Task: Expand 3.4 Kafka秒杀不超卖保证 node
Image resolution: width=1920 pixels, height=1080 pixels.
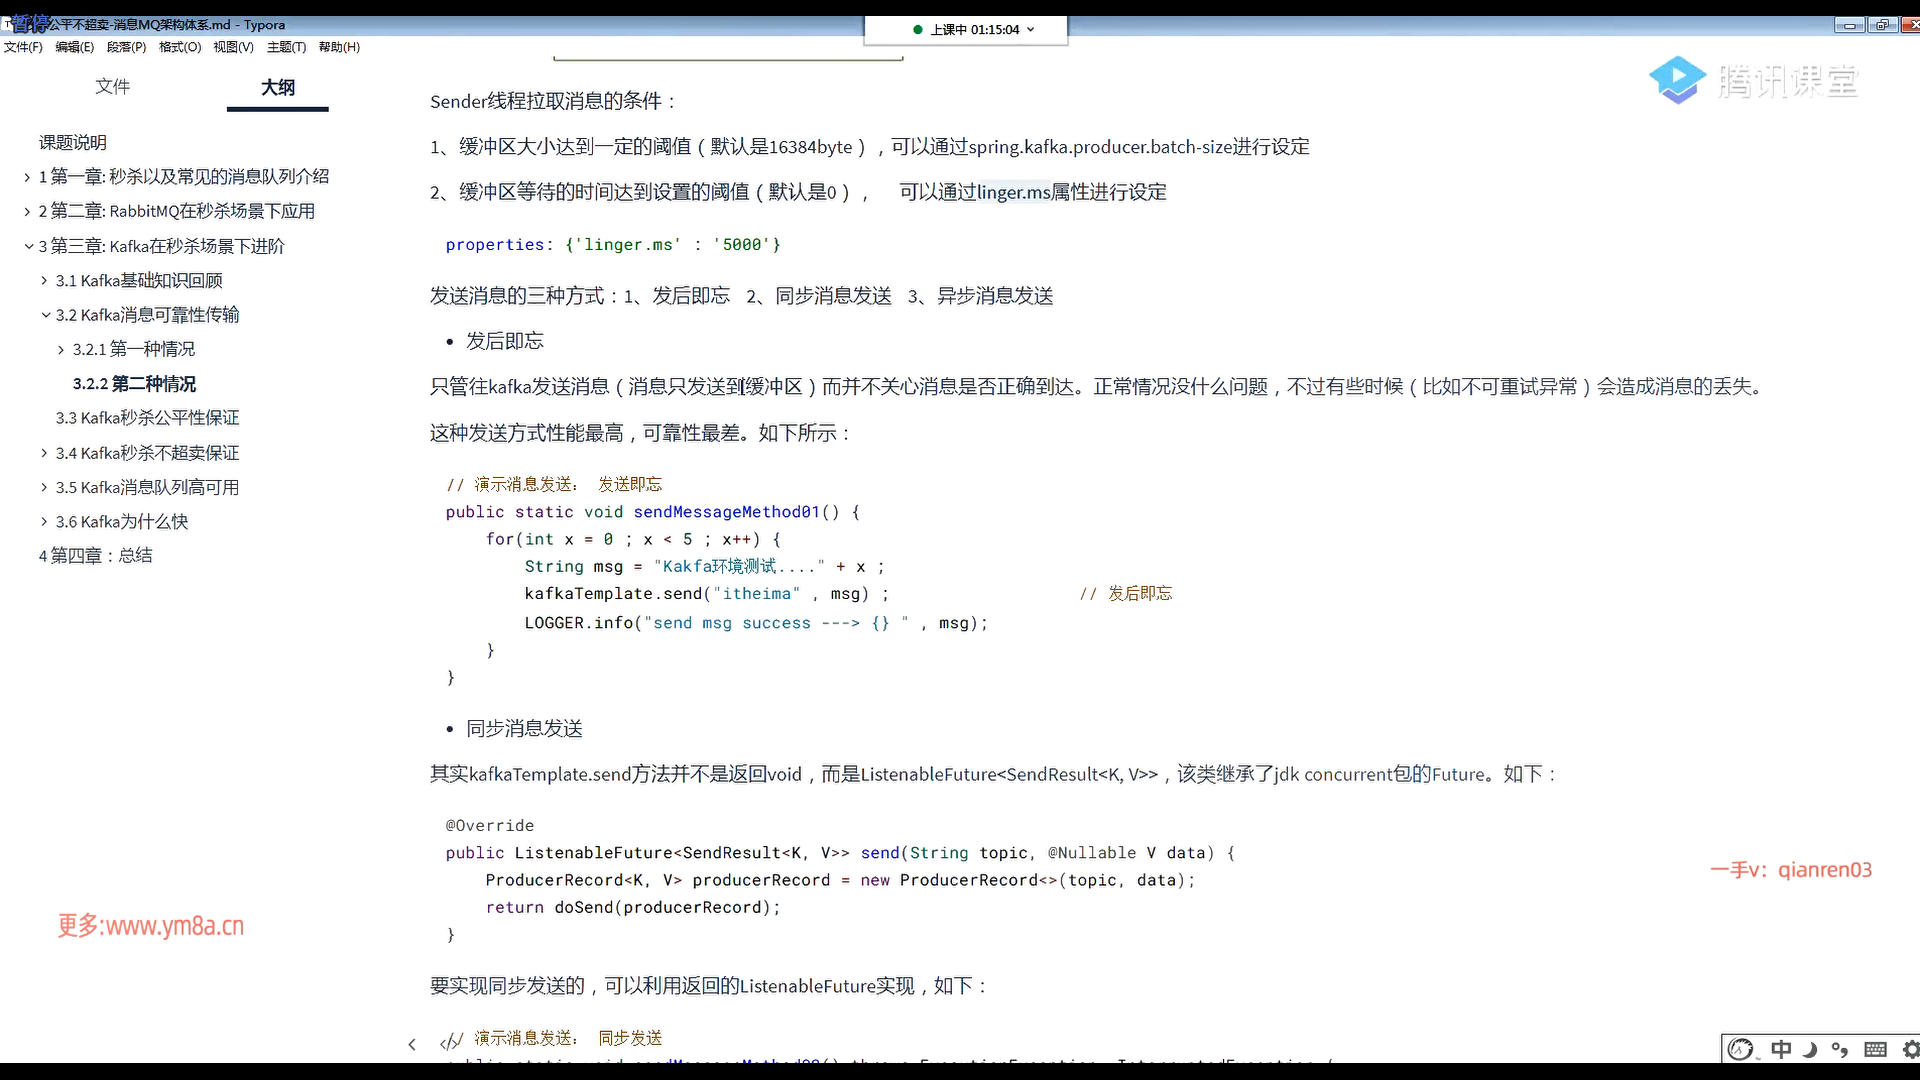Action: [44, 453]
